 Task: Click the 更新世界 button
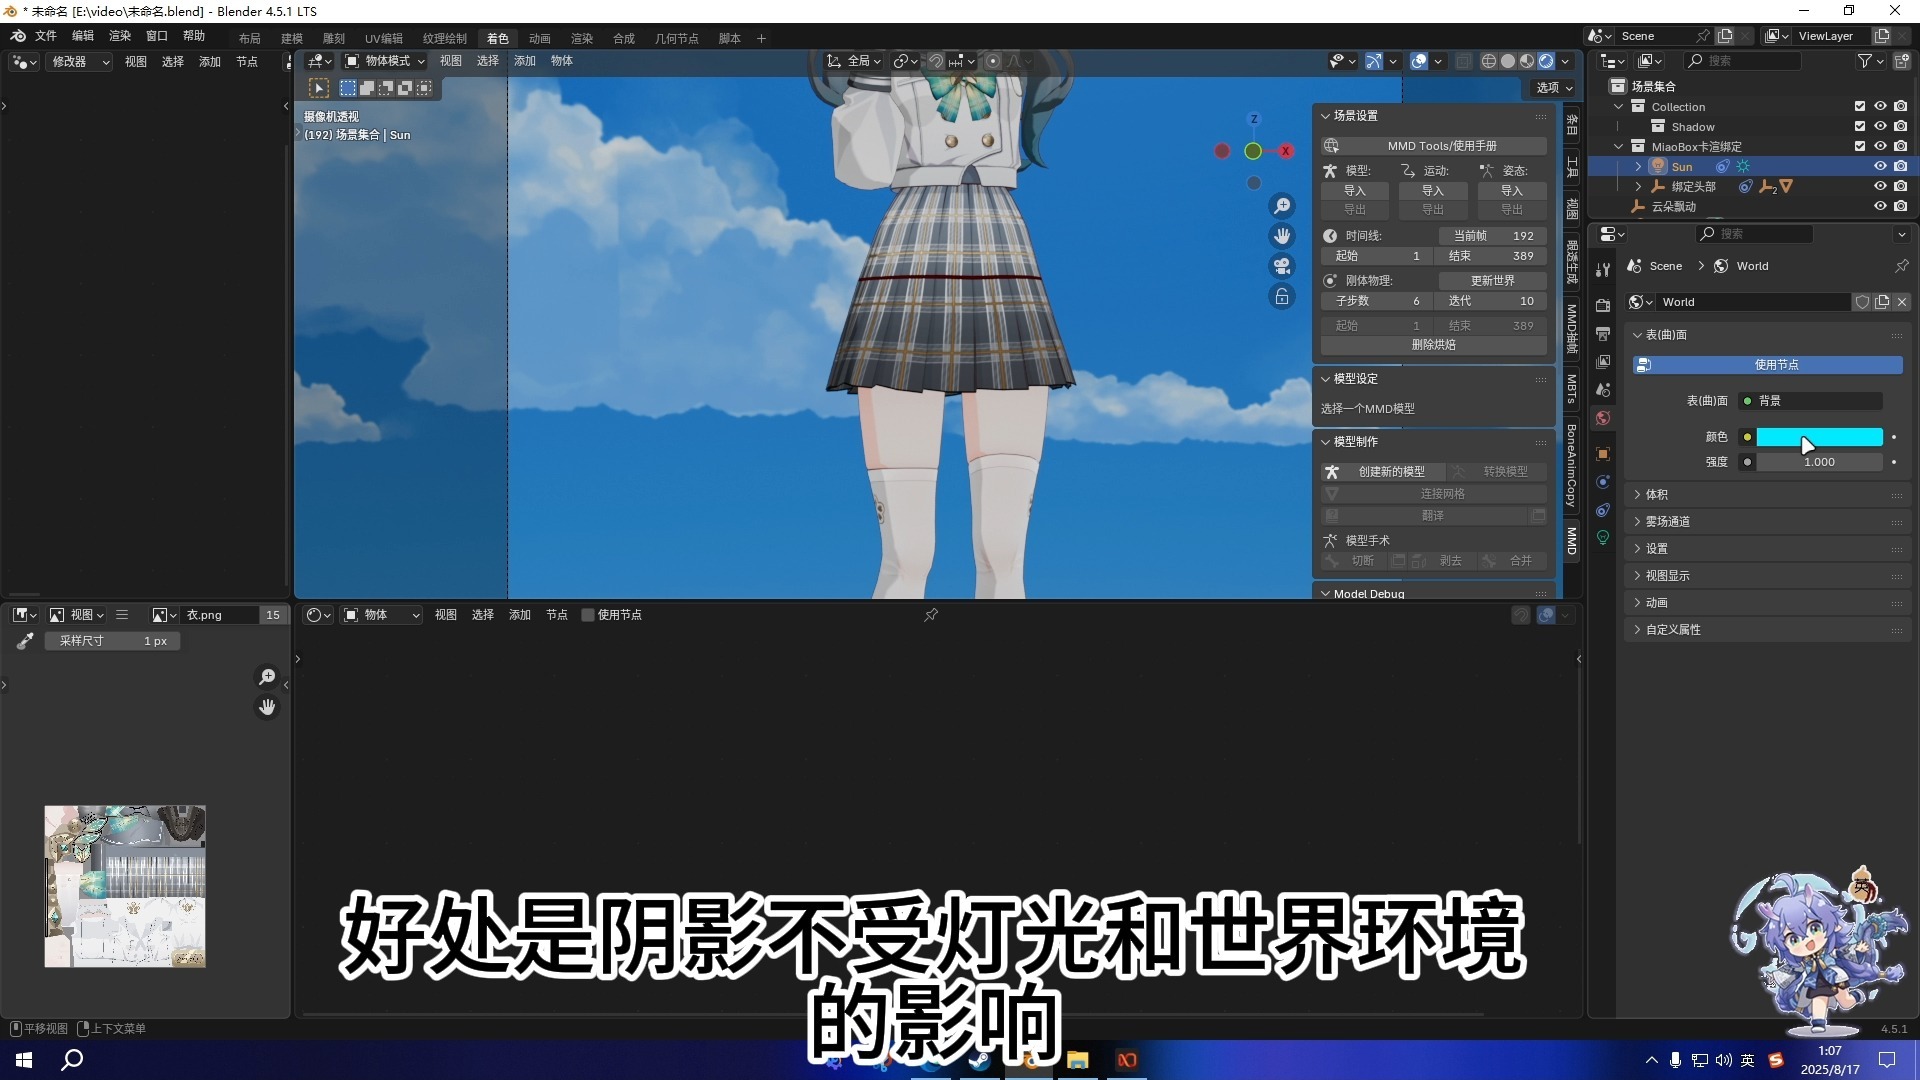(1492, 281)
